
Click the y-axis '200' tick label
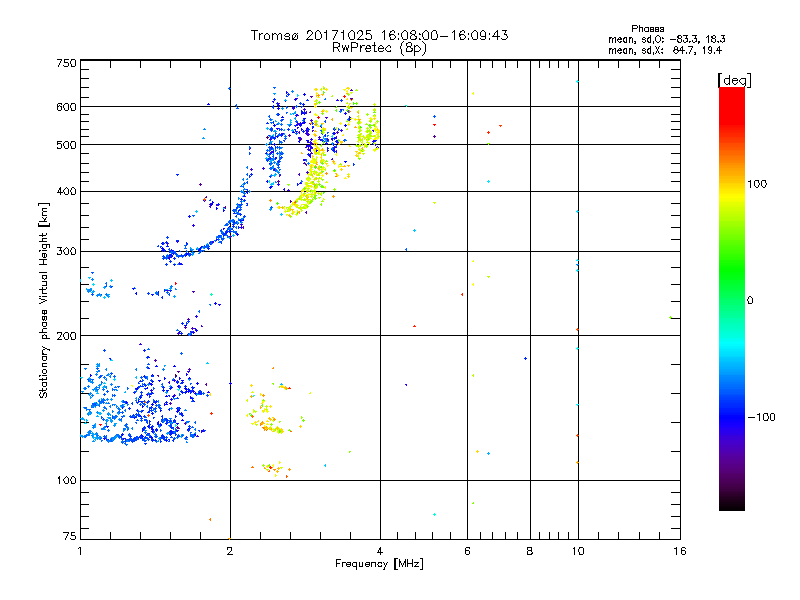pyautogui.click(x=66, y=336)
